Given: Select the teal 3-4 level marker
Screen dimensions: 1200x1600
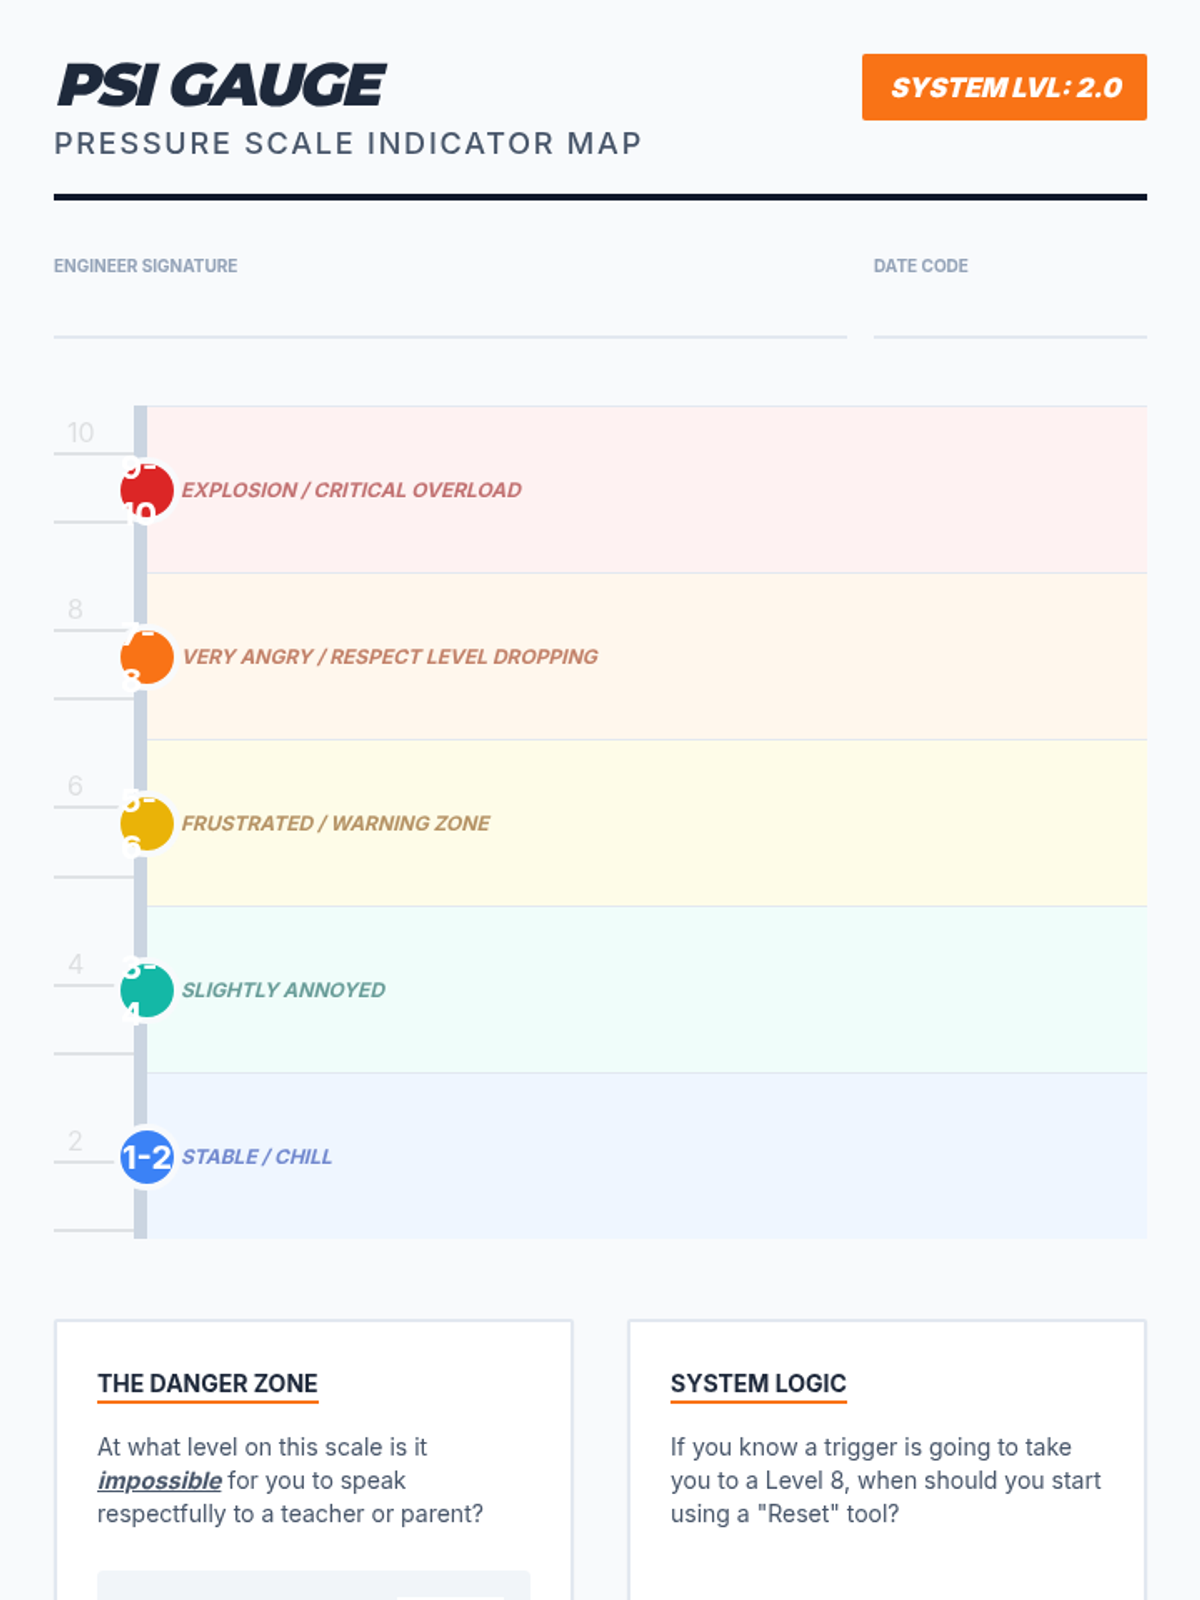Looking at the screenshot, I should [x=147, y=990].
